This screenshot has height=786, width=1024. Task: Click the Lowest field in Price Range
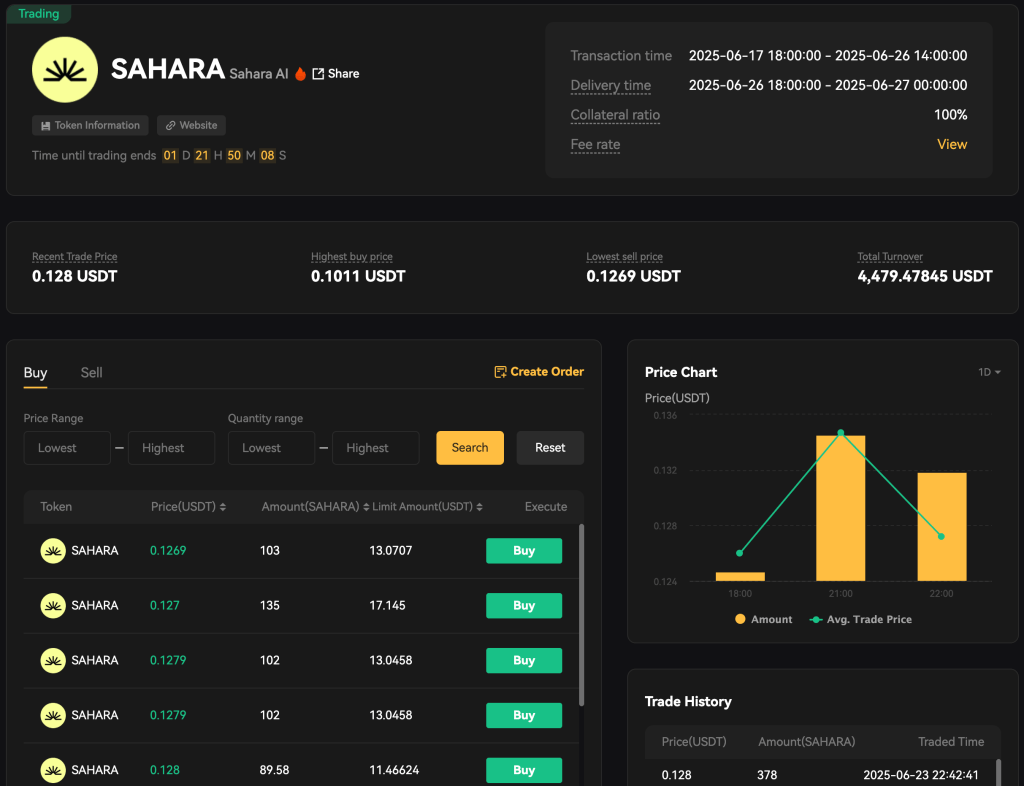[x=67, y=447]
